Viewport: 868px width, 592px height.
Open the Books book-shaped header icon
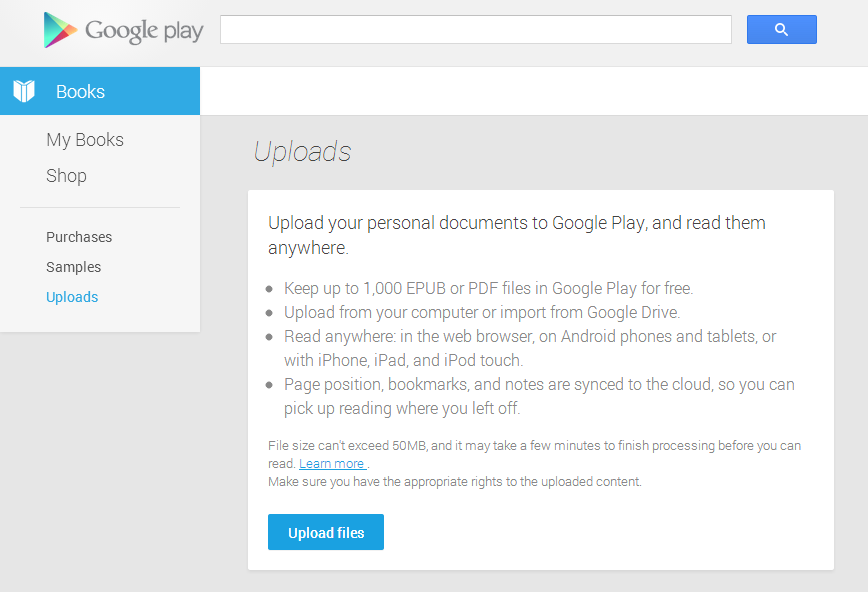pos(22,90)
